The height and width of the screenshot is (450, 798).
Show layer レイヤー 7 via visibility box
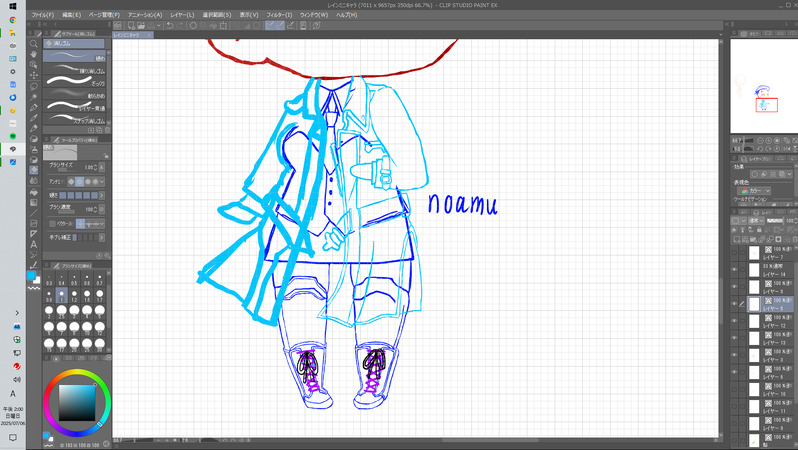click(x=734, y=253)
